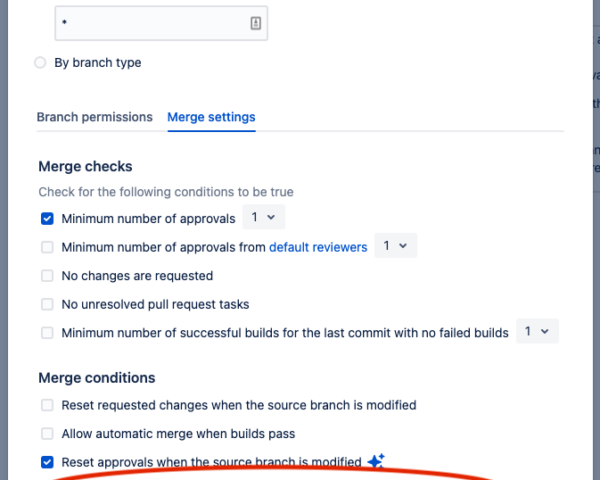Uncheck Reset approvals when source branch is modified

point(47,462)
